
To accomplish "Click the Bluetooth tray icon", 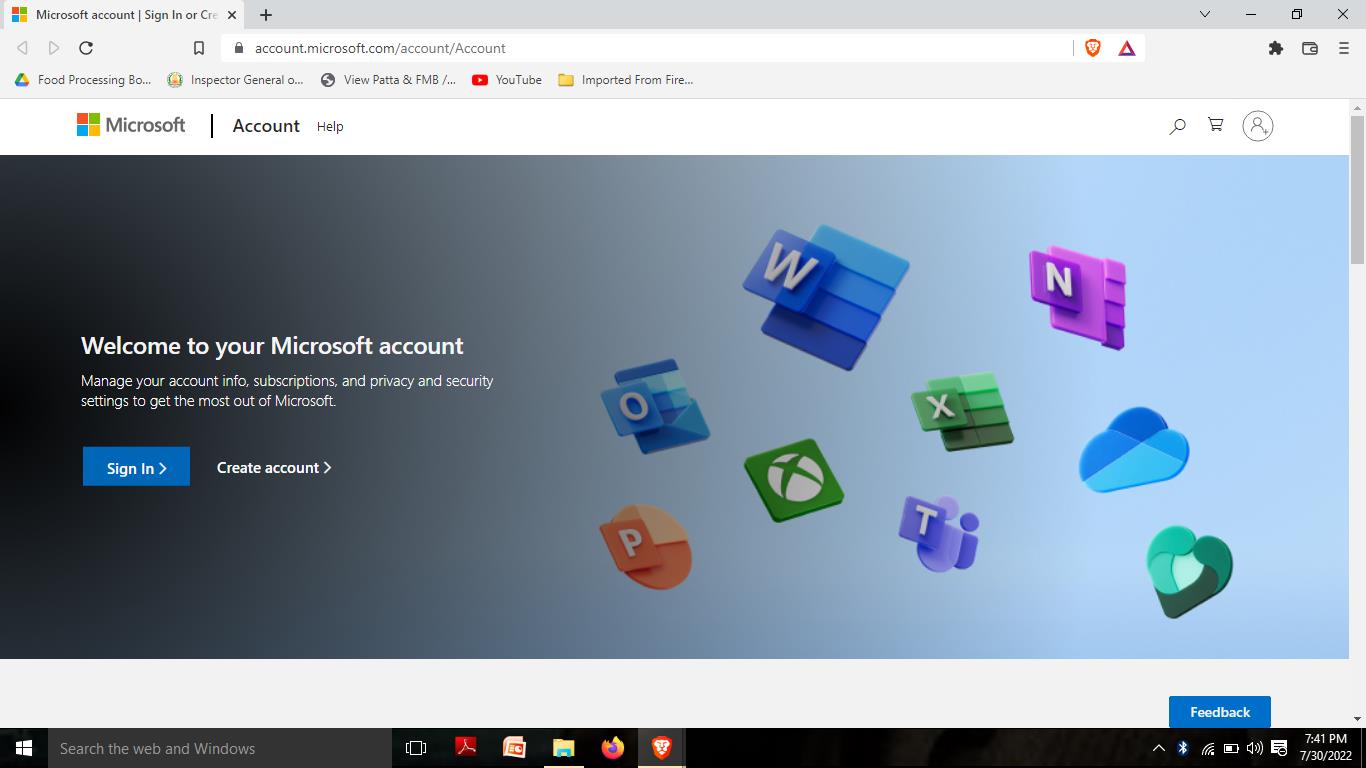I will (1182, 748).
